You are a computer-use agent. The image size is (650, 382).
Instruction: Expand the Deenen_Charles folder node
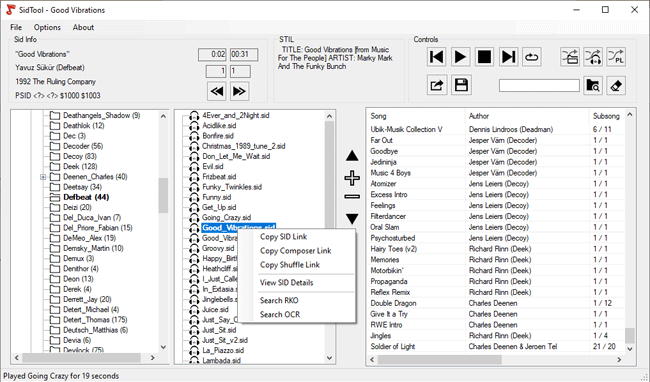43,177
